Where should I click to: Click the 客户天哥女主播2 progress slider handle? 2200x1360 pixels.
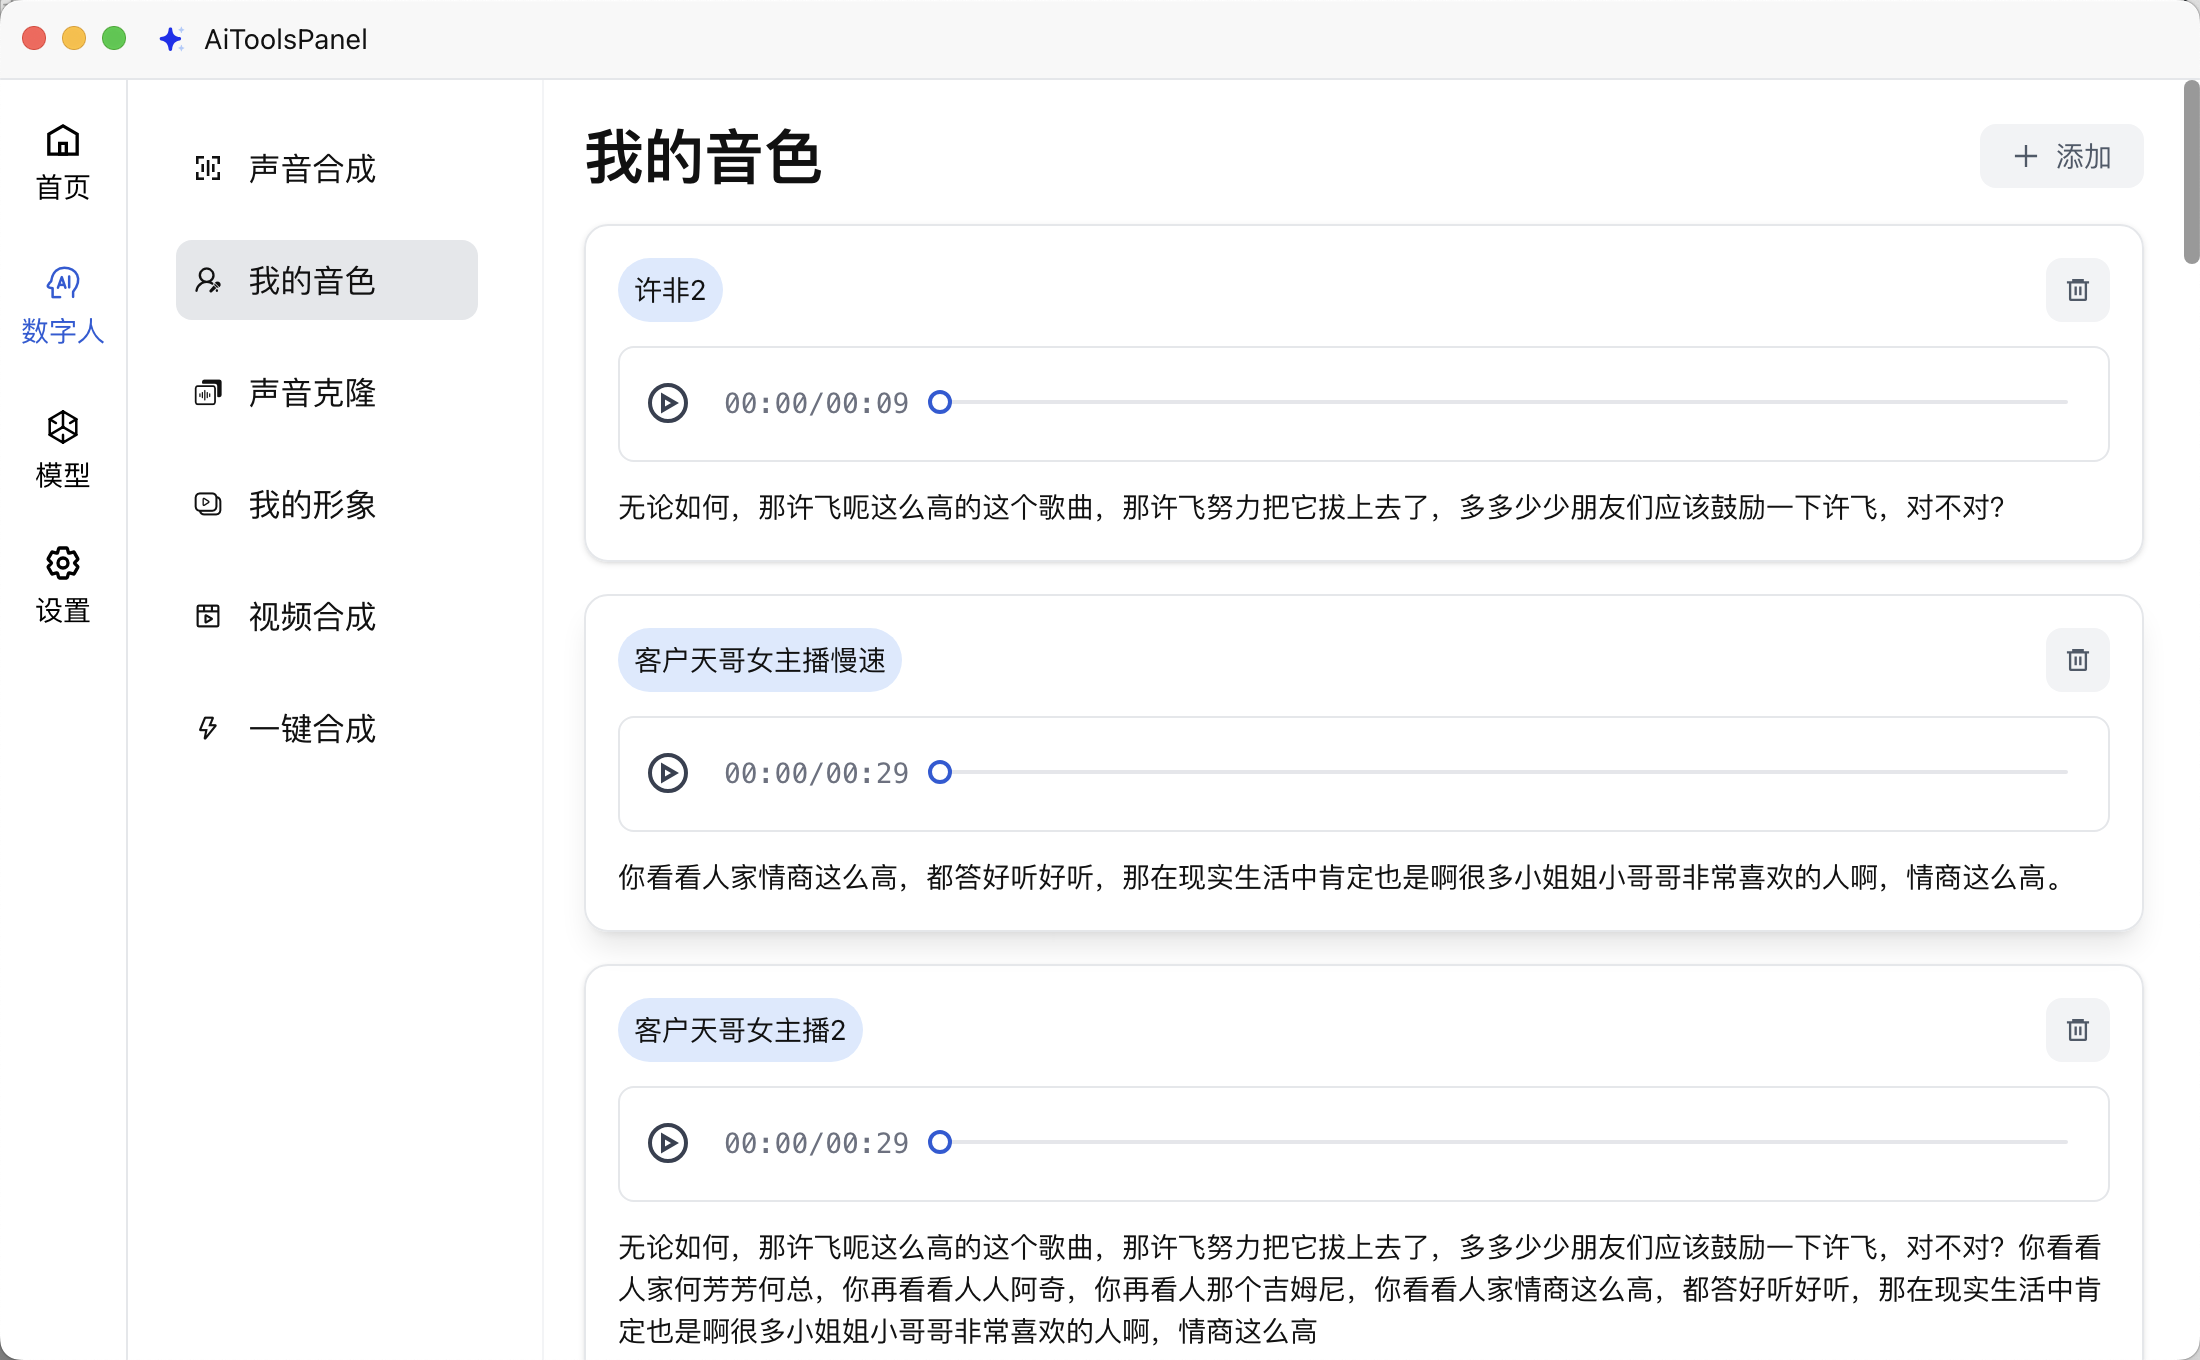coord(940,1142)
